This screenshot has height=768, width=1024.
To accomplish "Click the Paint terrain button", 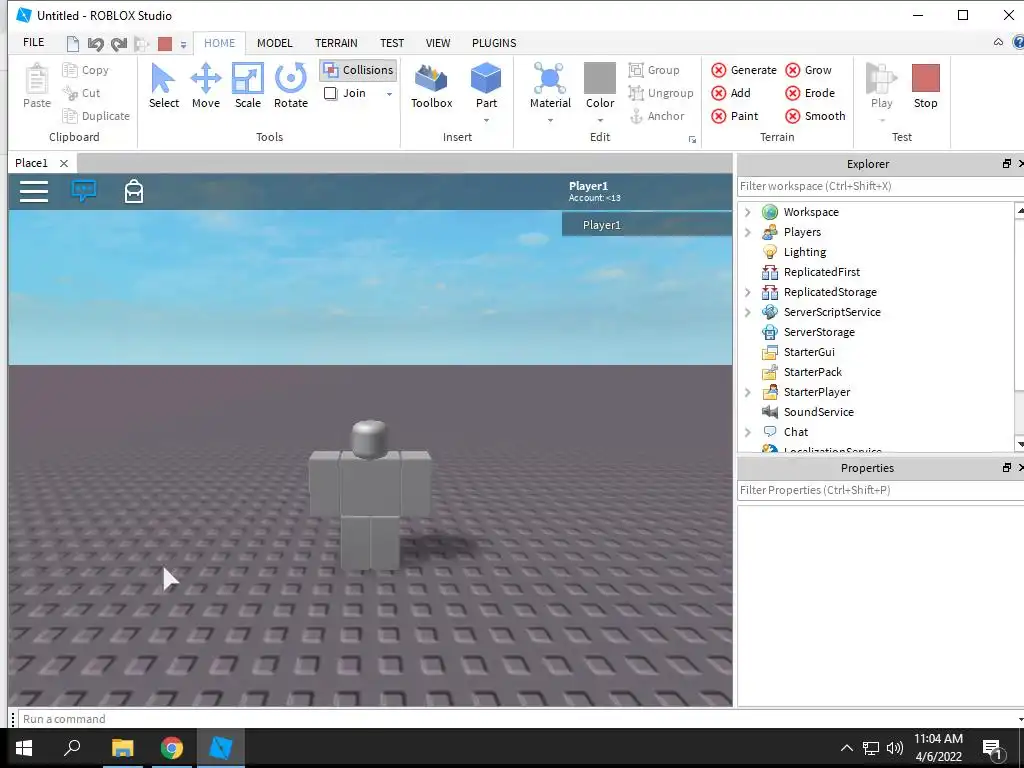I will (735, 116).
